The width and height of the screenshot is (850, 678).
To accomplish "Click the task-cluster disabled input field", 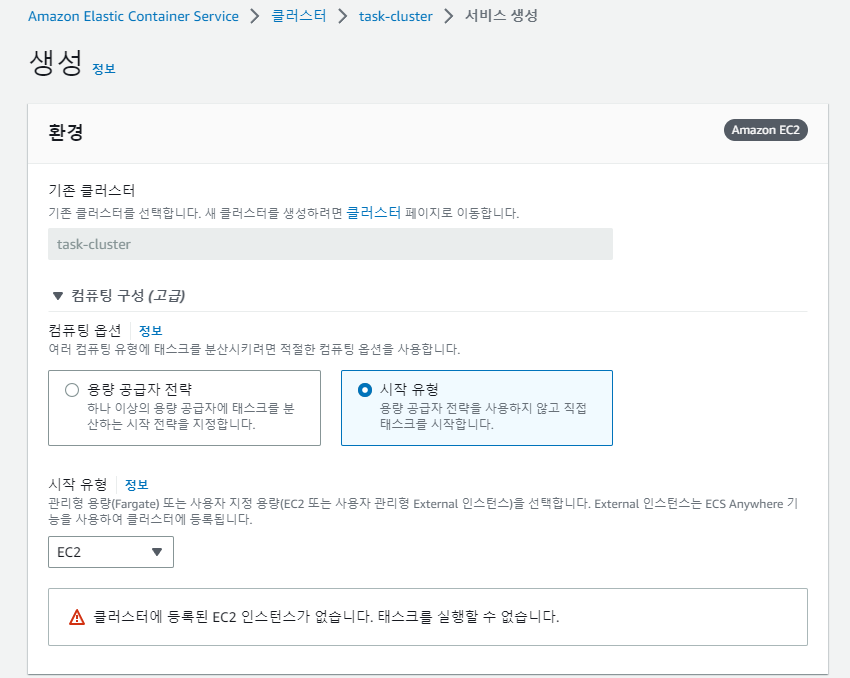I will (330, 244).
